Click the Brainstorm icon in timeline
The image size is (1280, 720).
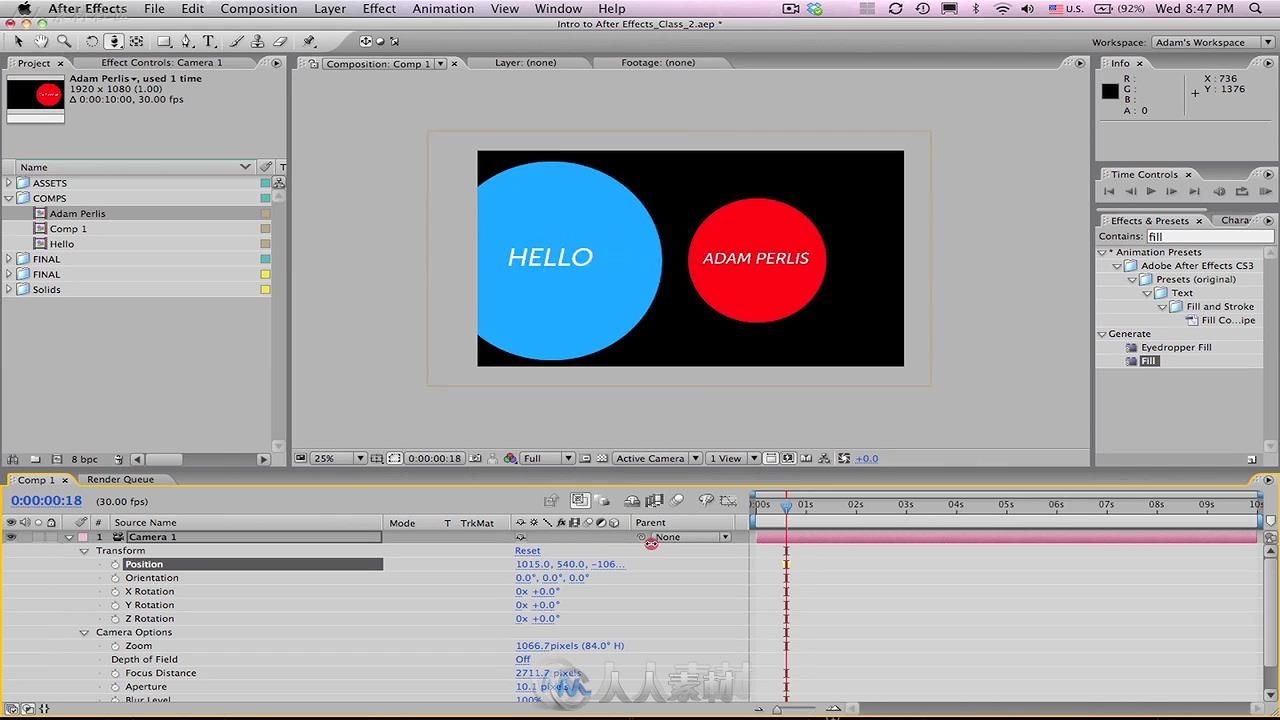pyautogui.click(x=706, y=500)
